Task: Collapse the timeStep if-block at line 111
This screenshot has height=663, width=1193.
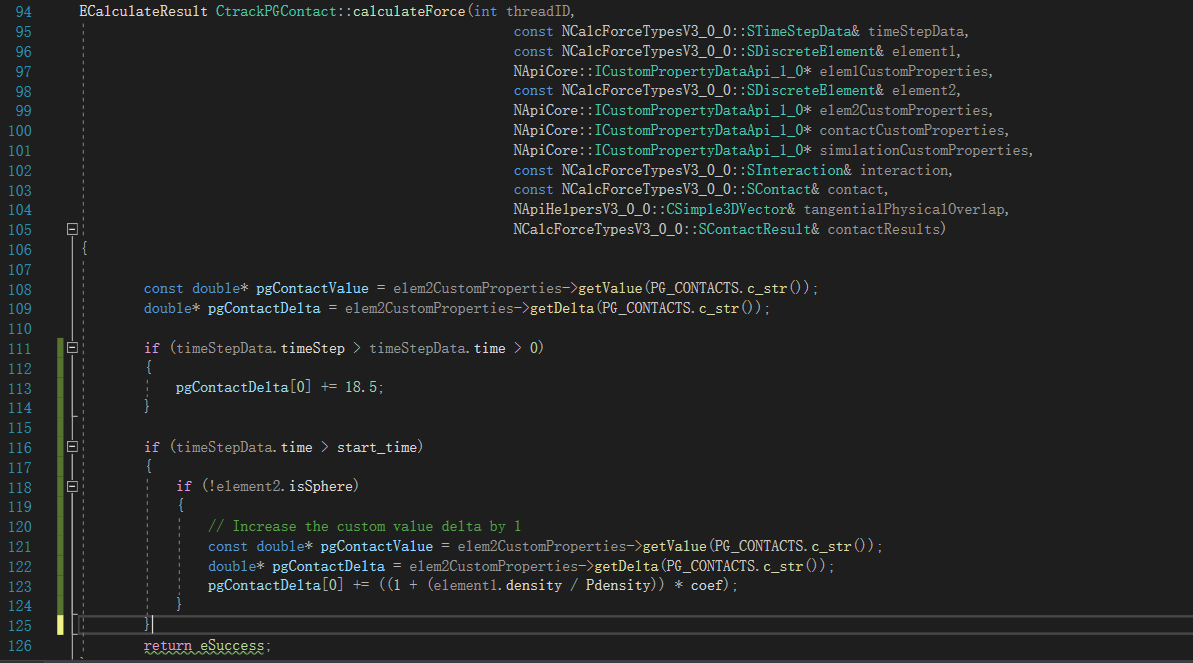Action: 72,348
